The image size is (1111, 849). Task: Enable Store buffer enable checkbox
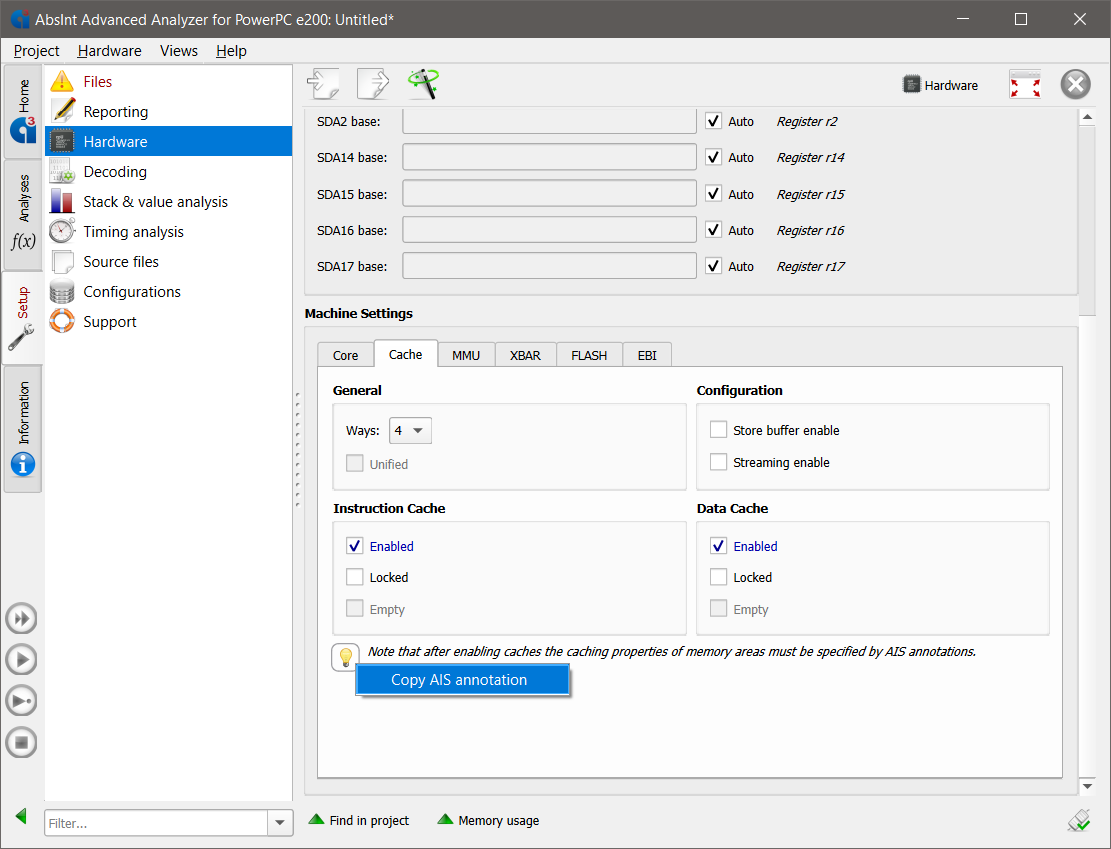pyautogui.click(x=718, y=429)
